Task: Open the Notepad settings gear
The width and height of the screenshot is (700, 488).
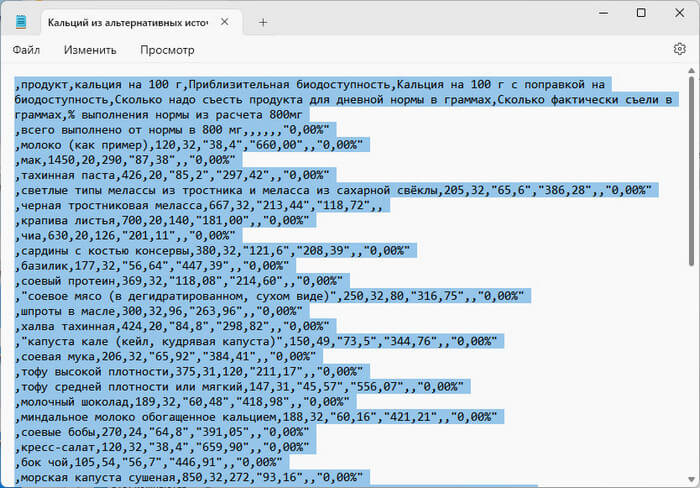Action: (679, 49)
